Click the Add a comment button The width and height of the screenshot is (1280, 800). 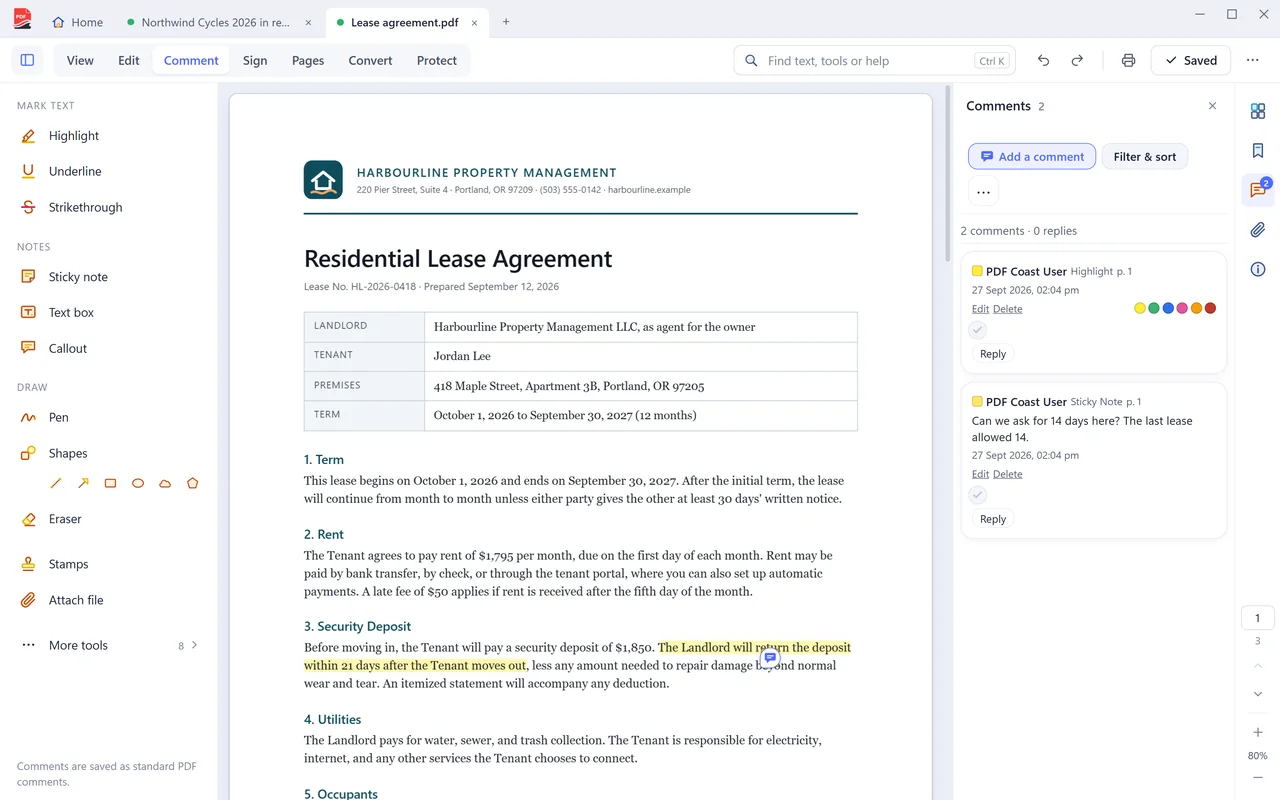pyautogui.click(x=1032, y=156)
